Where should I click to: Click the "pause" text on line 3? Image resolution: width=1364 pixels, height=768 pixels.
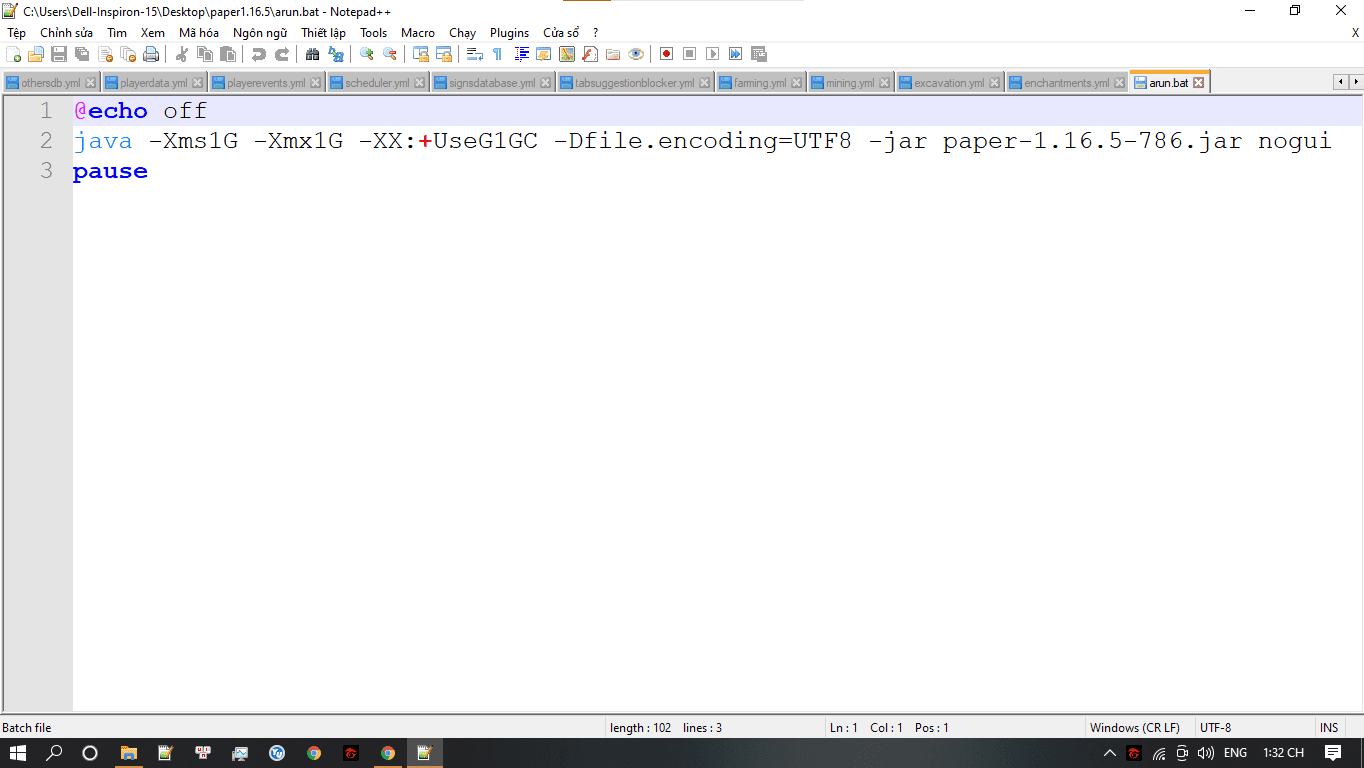coord(110,171)
